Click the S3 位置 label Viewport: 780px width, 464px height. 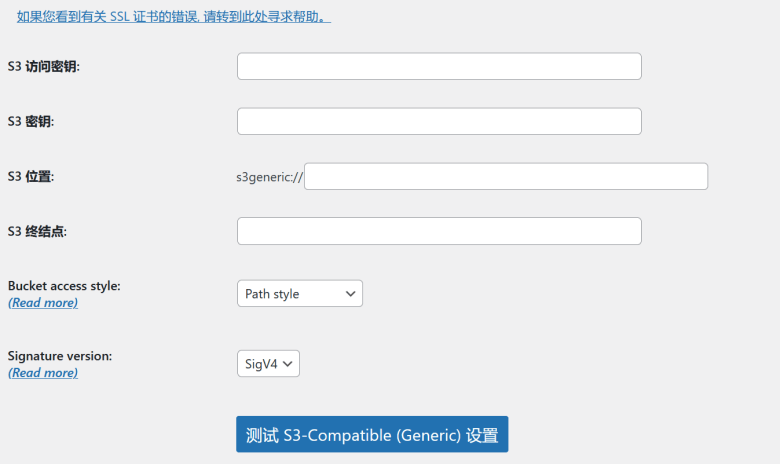click(31, 177)
